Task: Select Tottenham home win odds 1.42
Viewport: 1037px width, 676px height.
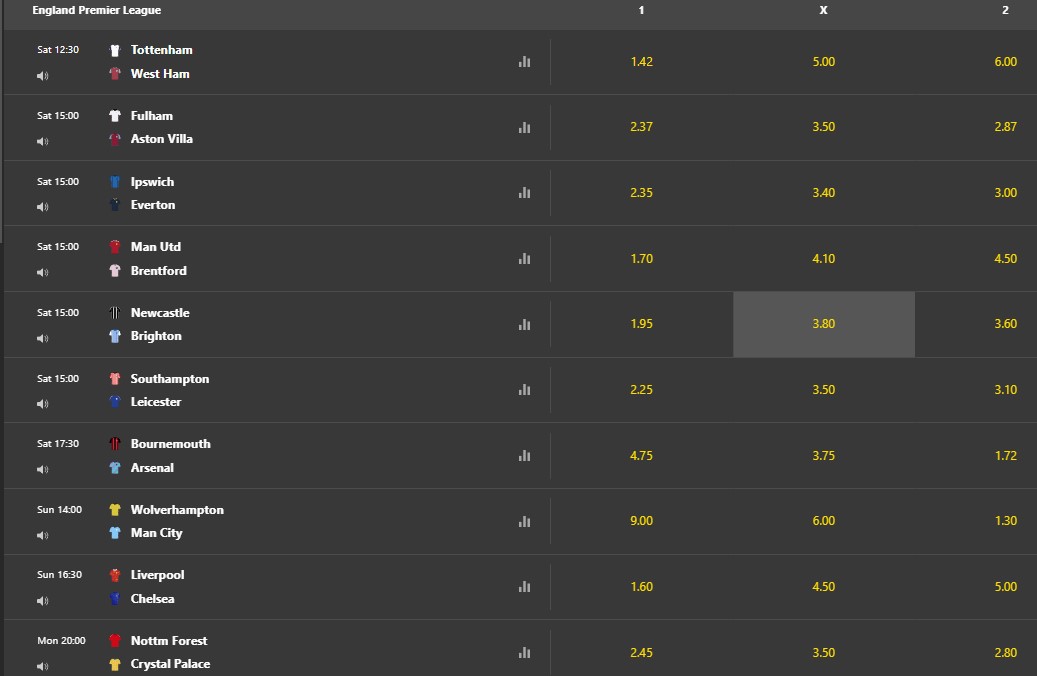Action: click(642, 62)
